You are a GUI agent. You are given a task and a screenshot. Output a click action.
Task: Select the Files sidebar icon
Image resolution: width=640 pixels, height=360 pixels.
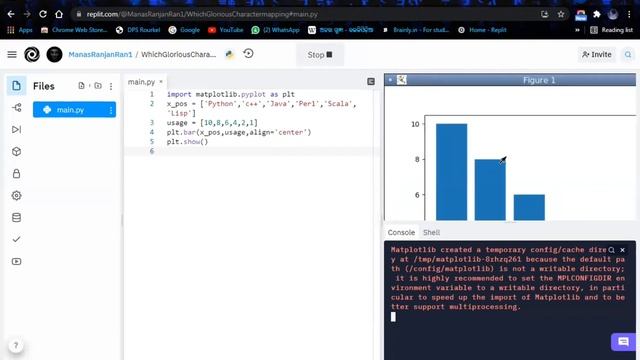coord(16,86)
